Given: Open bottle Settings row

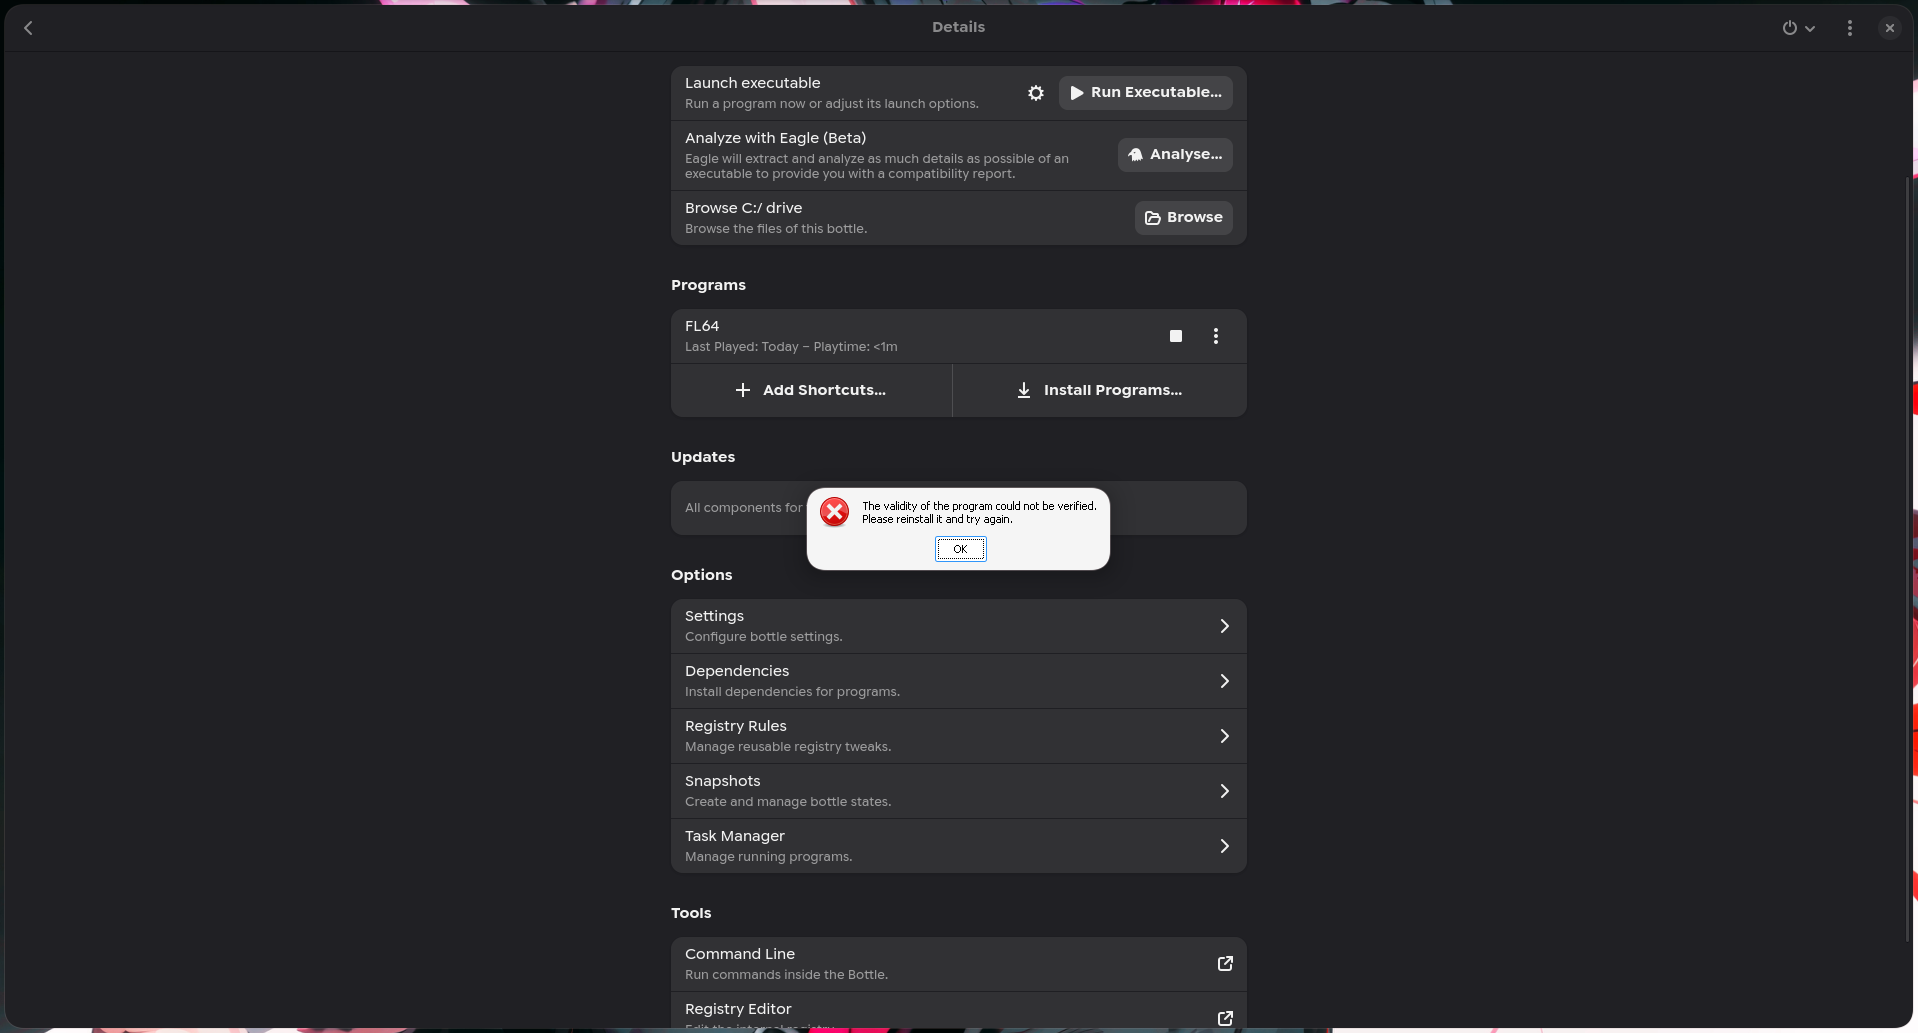Looking at the screenshot, I should coord(958,626).
